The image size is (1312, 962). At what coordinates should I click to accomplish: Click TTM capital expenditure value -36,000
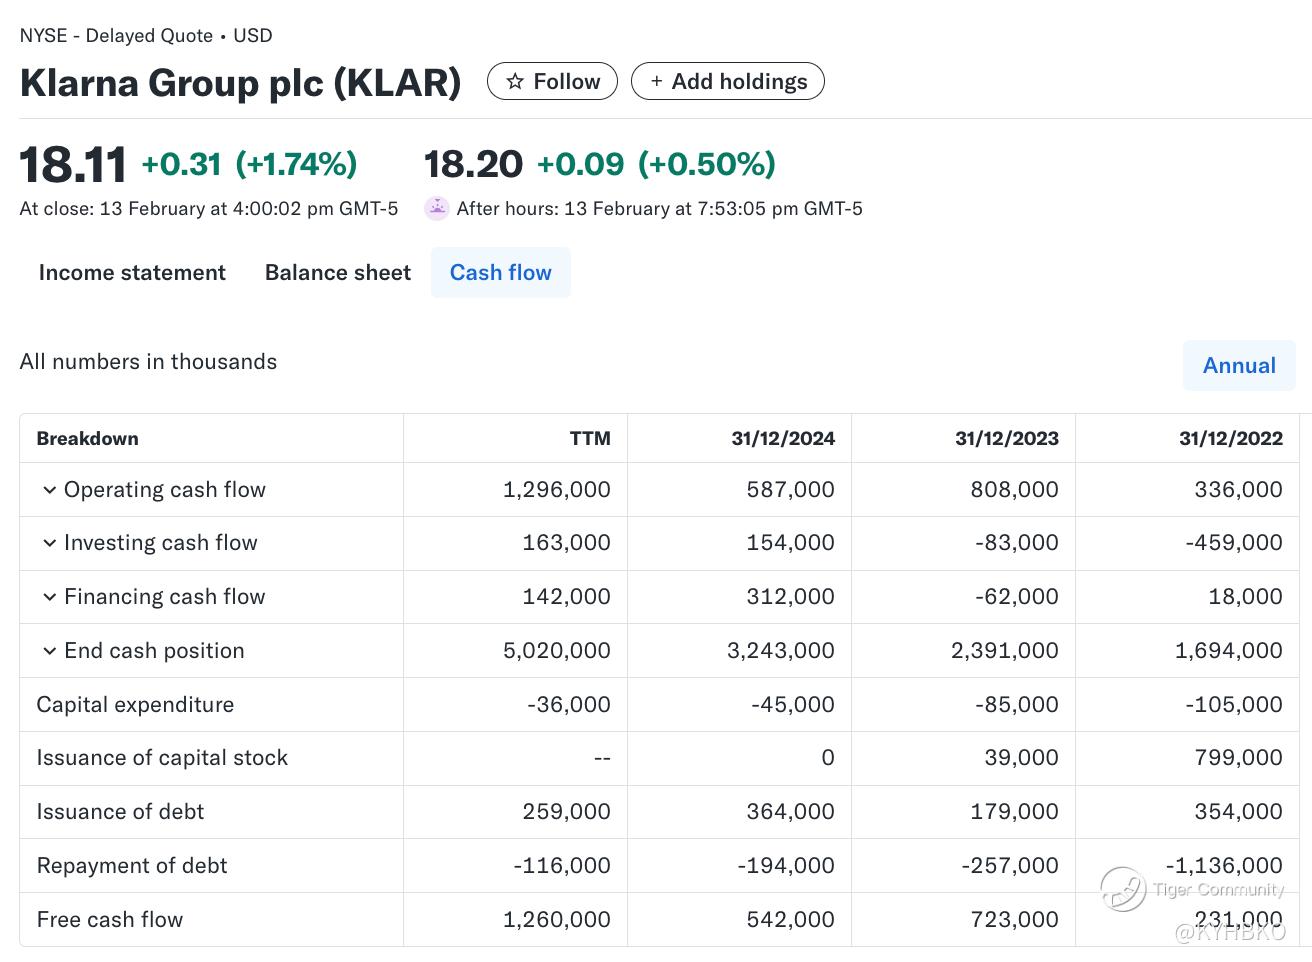[569, 705]
